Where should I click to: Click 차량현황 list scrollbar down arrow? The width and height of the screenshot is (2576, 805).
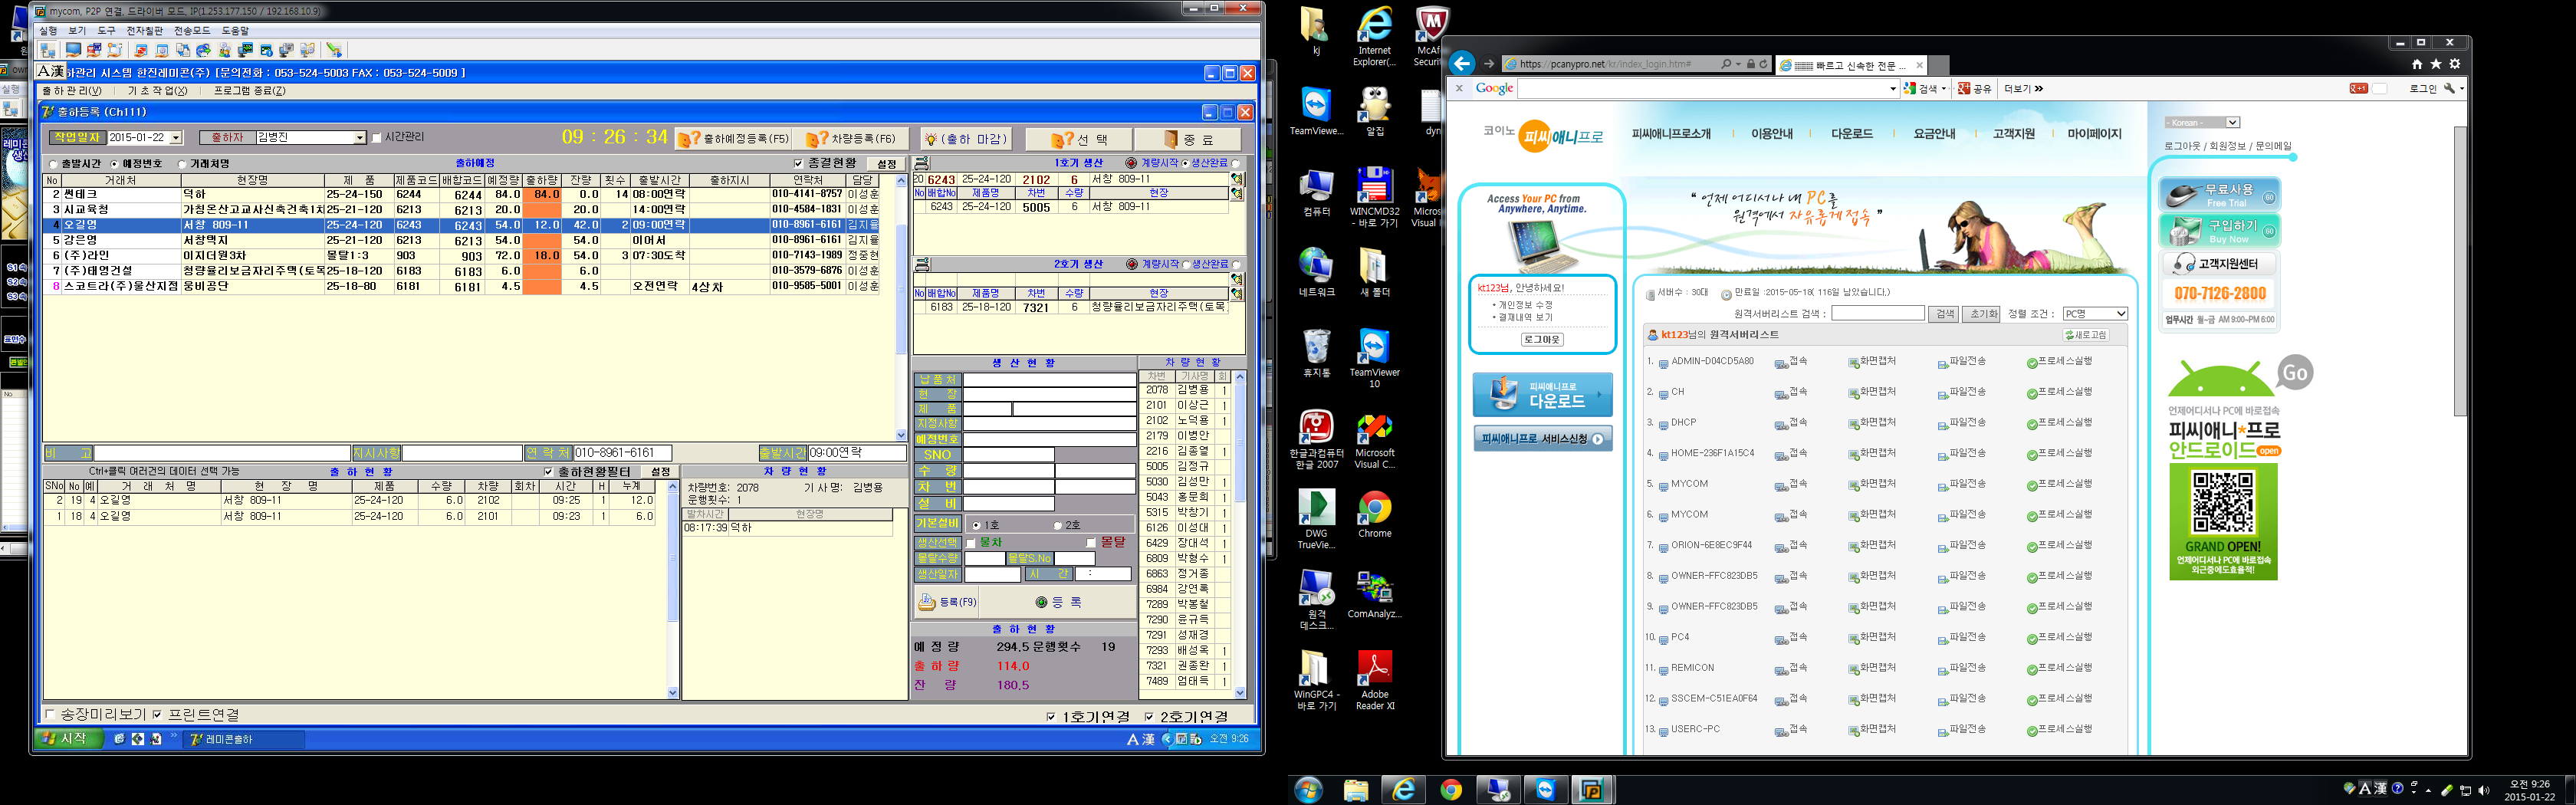tap(1240, 692)
